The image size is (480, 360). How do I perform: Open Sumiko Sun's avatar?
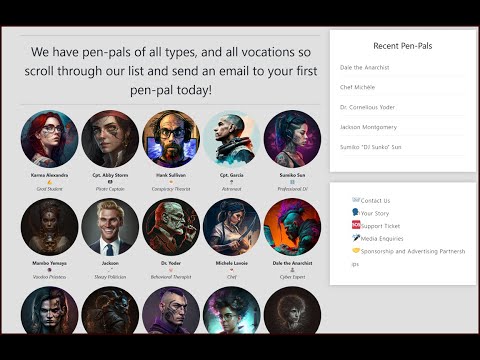click(x=292, y=139)
